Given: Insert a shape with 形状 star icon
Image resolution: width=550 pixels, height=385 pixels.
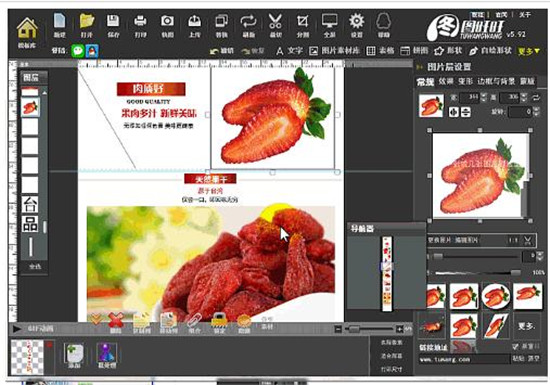Looking at the screenshot, I should [x=448, y=51].
